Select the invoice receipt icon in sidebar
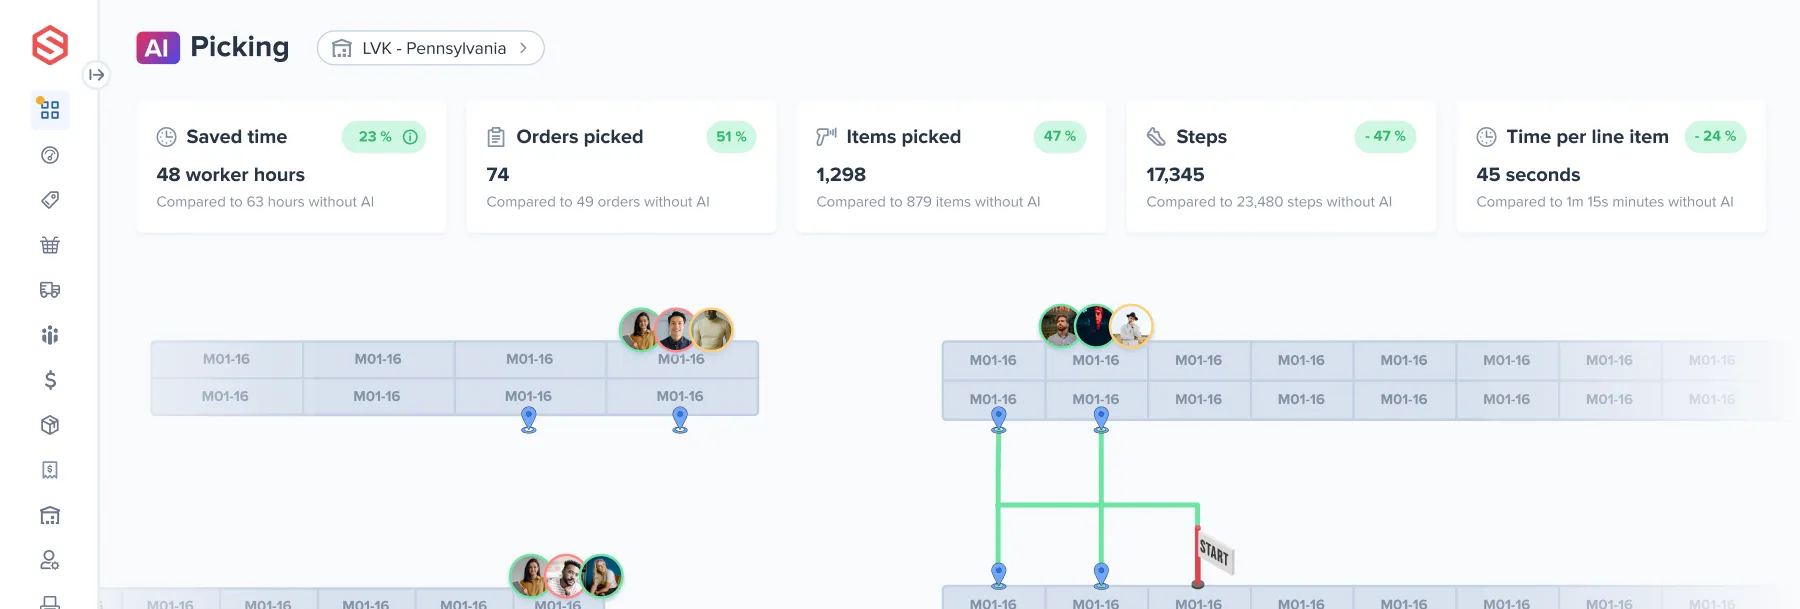The image size is (1800, 609). click(50, 470)
